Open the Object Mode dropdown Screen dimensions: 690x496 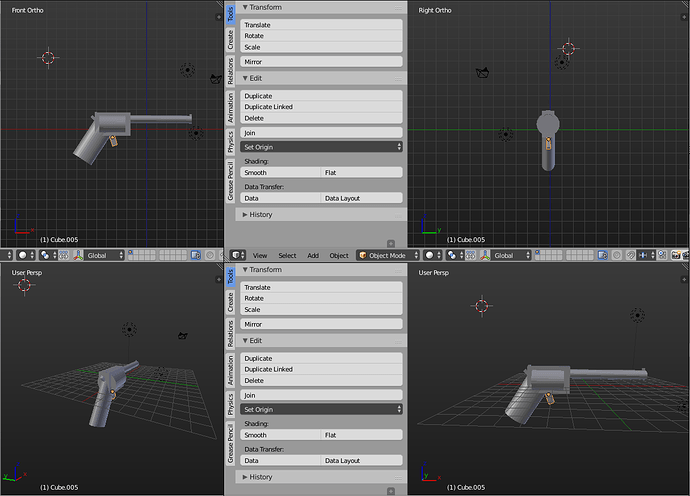(388, 255)
